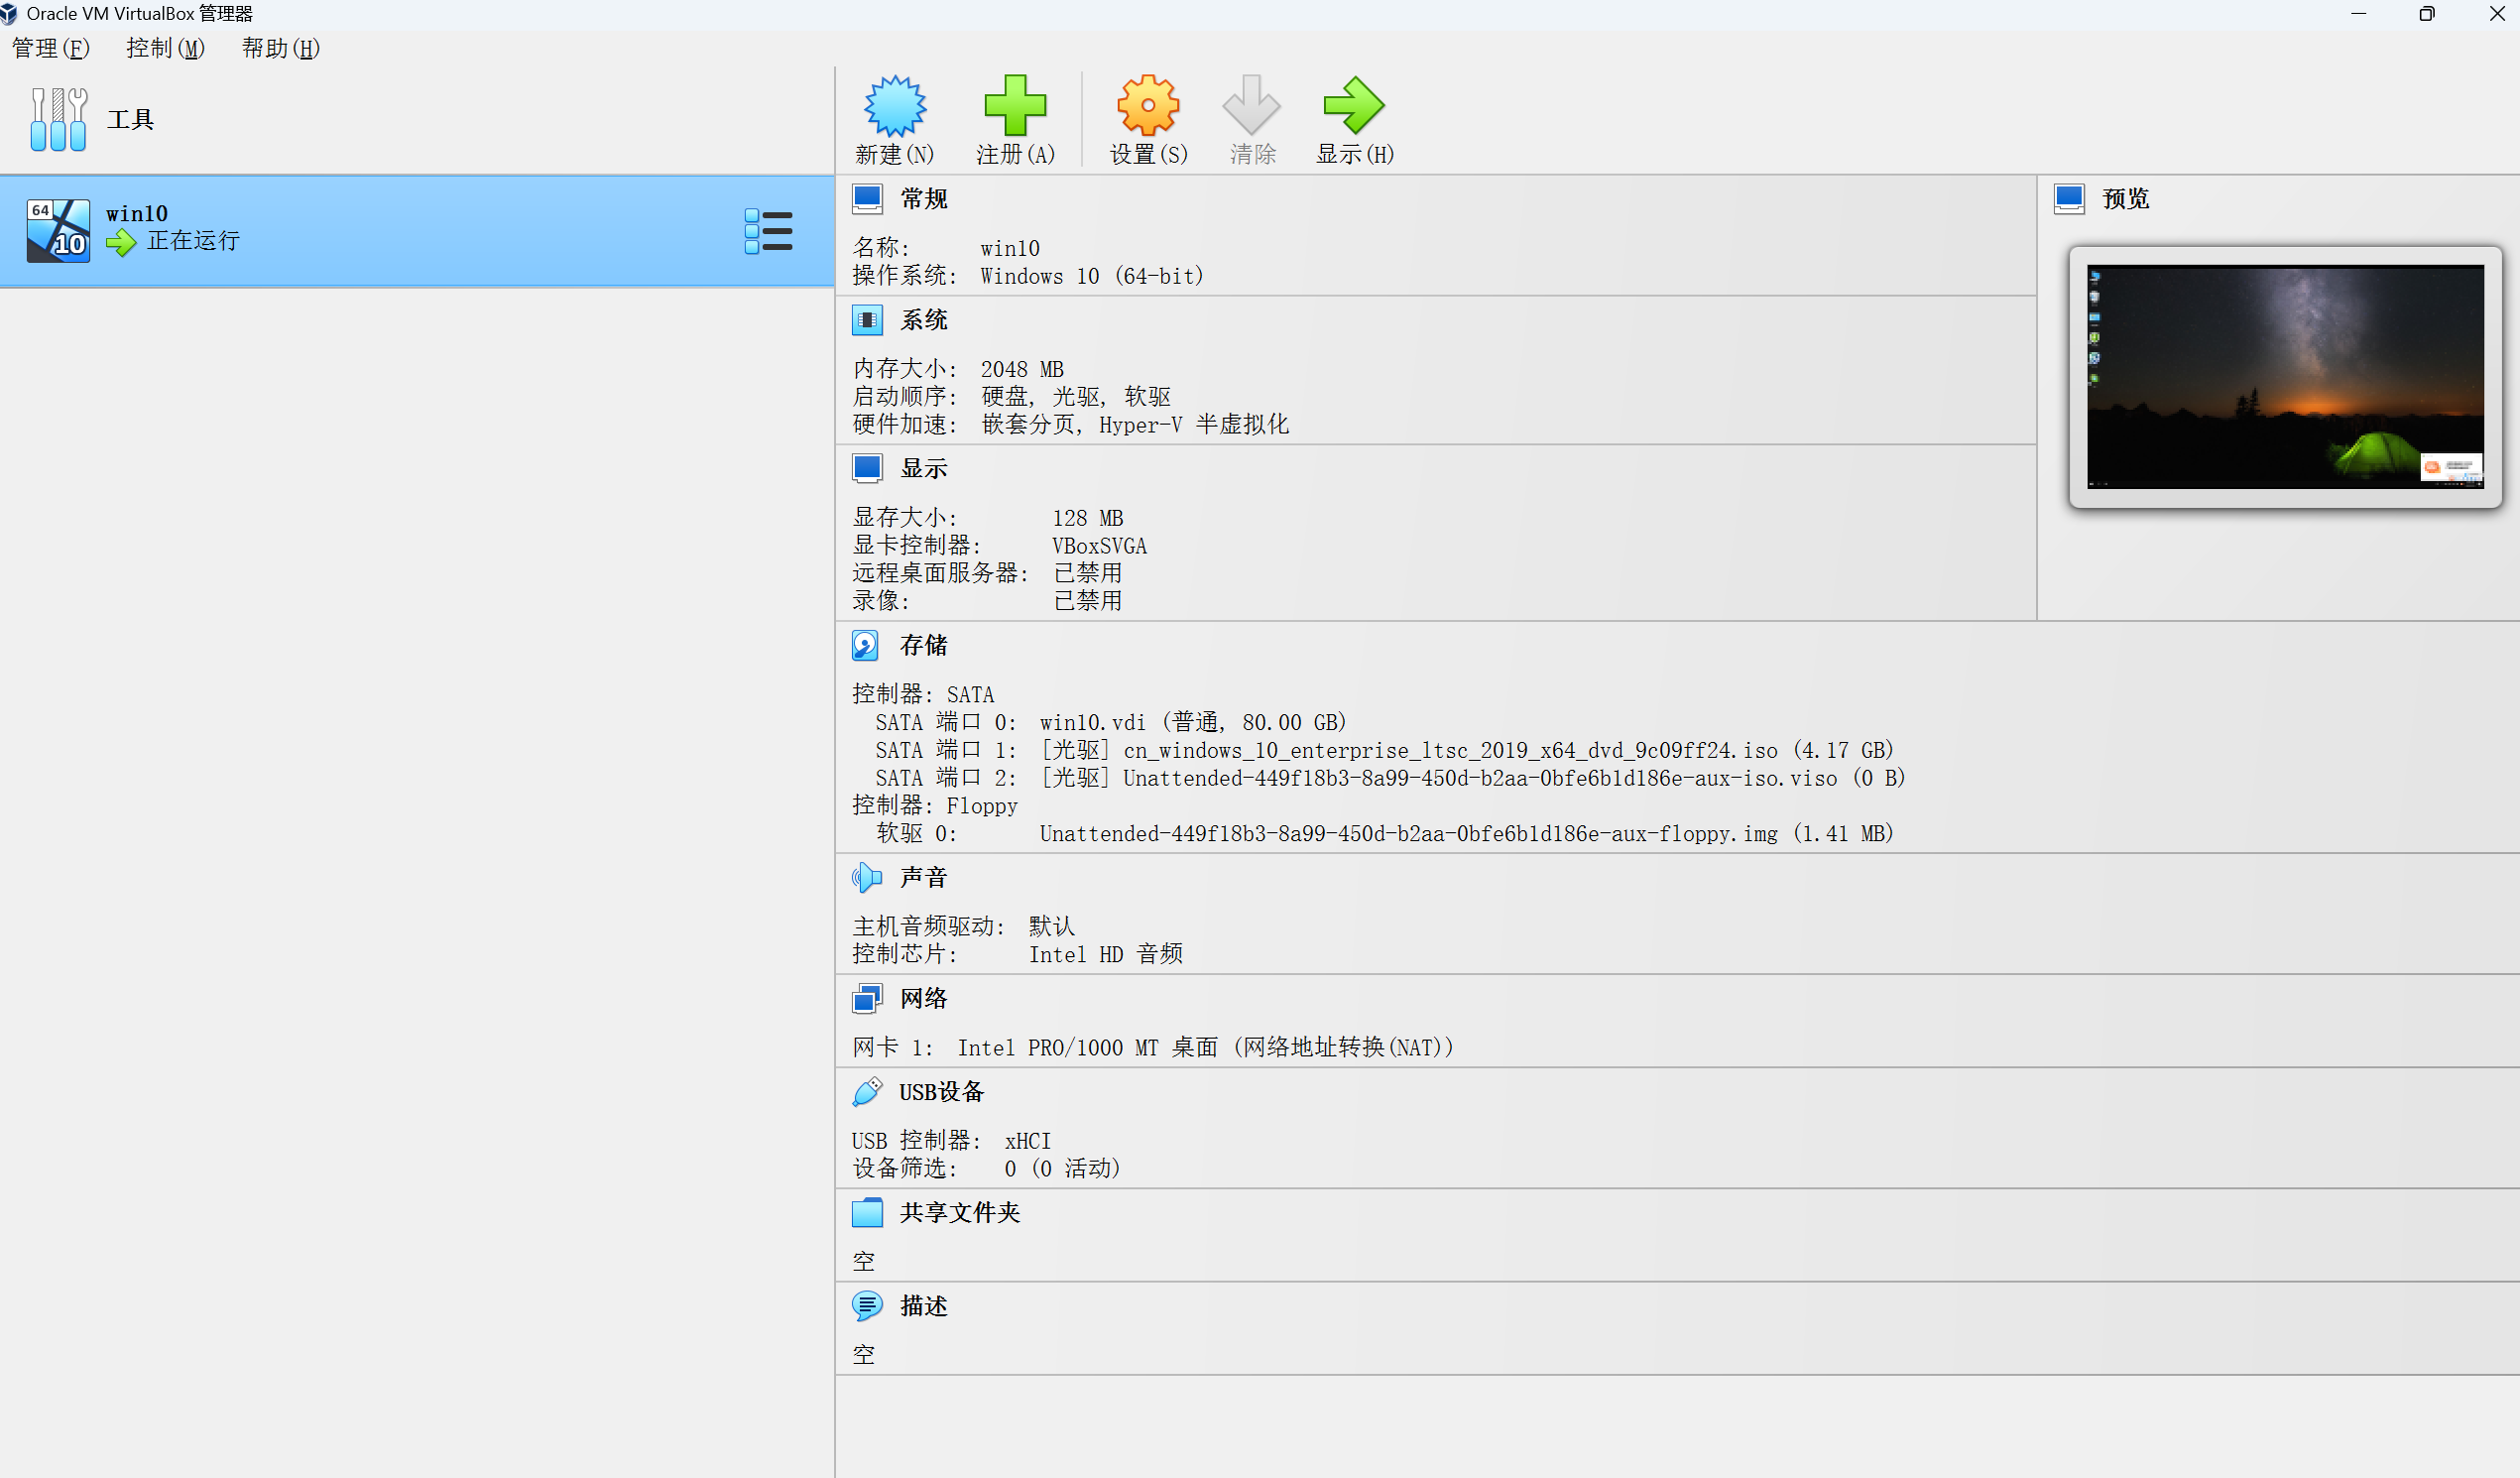Select the Tools (工具) icon in sidebar
The width and height of the screenshot is (2520, 1478).
tap(58, 119)
